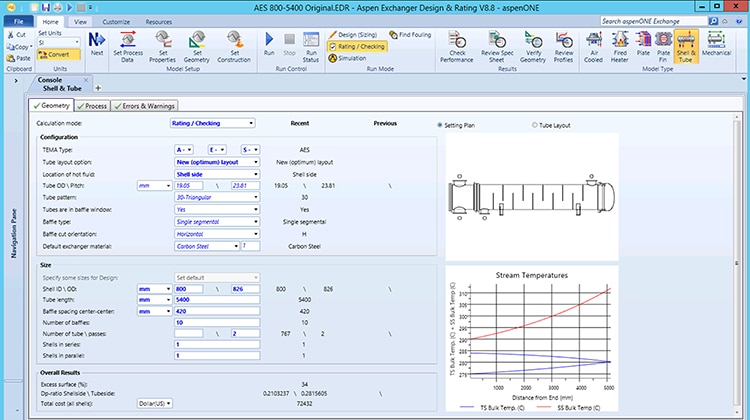This screenshot has height=420, width=750.
Task: Open Check Performance results
Action: 457,46
